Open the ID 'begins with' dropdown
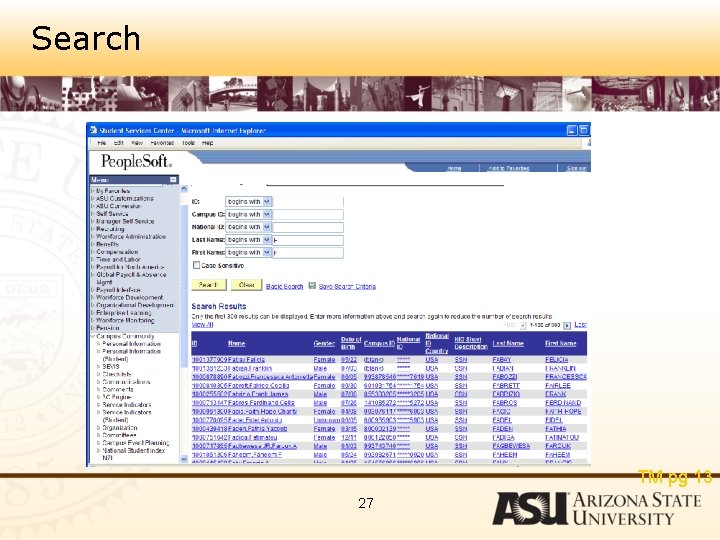The height and width of the screenshot is (540, 720). pyautogui.click(x=267, y=202)
